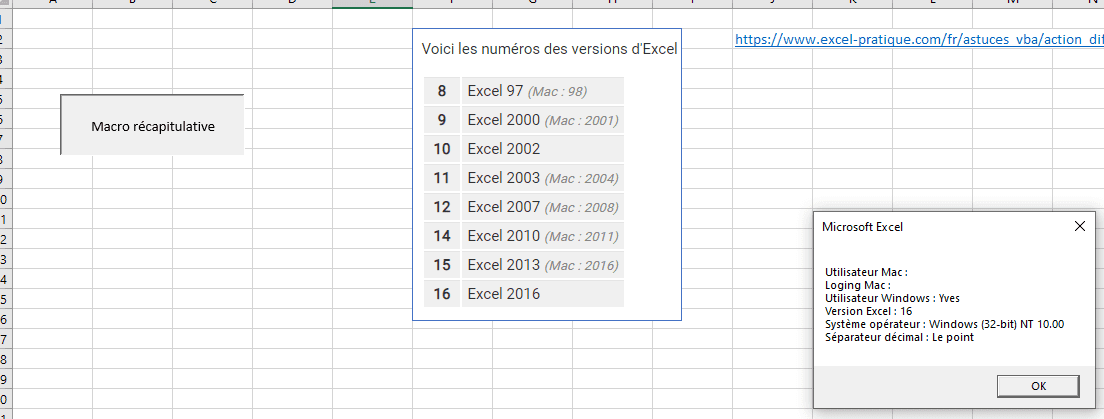
Task: Close the Microsoft Excel dialog
Action: 1079,226
